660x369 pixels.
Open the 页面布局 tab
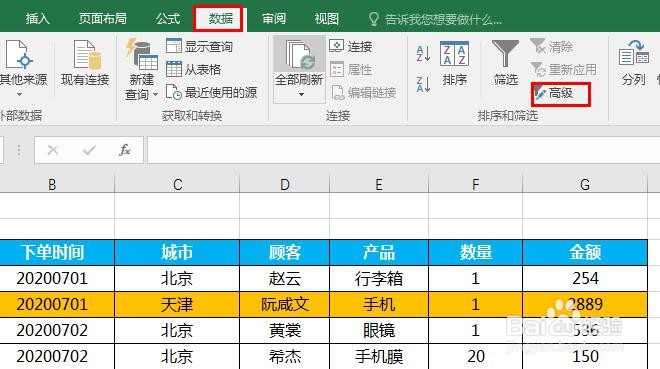point(102,19)
